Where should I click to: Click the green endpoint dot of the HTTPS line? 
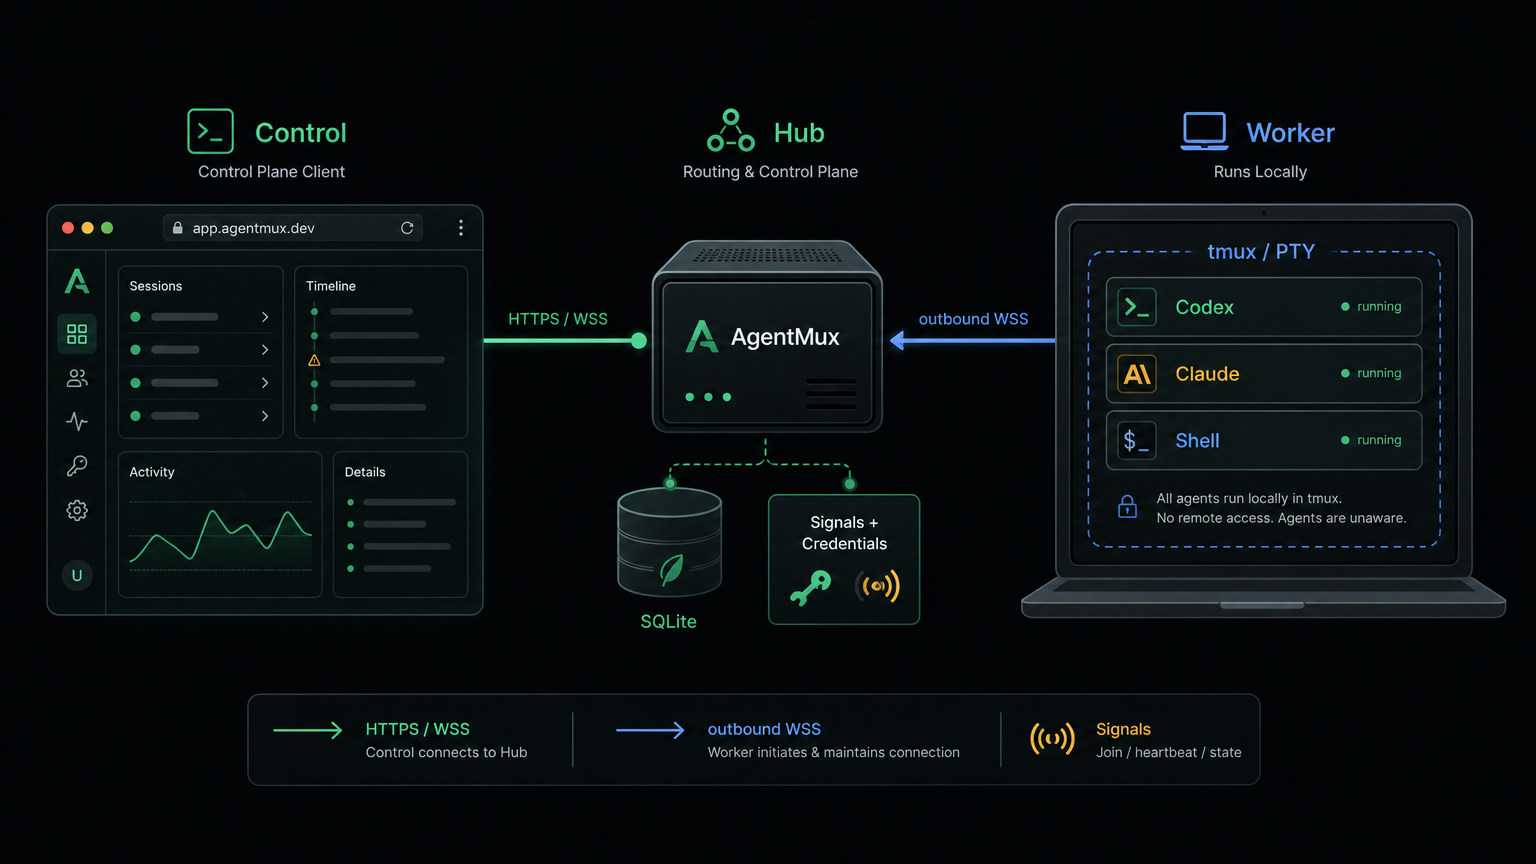coord(639,341)
